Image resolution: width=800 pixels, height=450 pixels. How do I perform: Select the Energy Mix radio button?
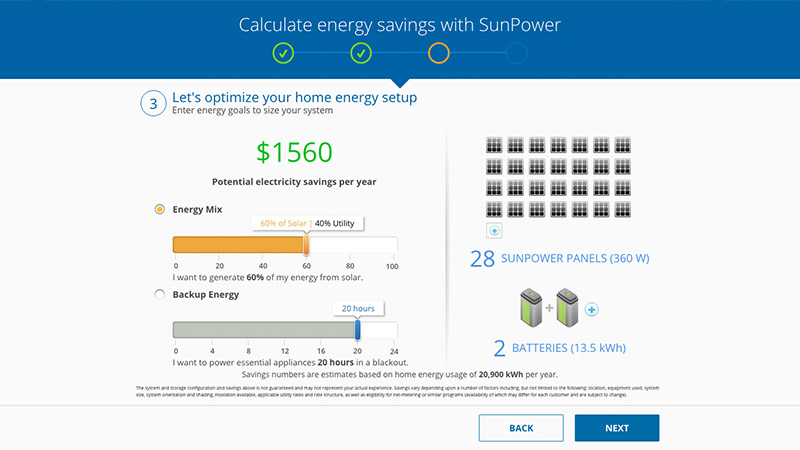click(159, 209)
